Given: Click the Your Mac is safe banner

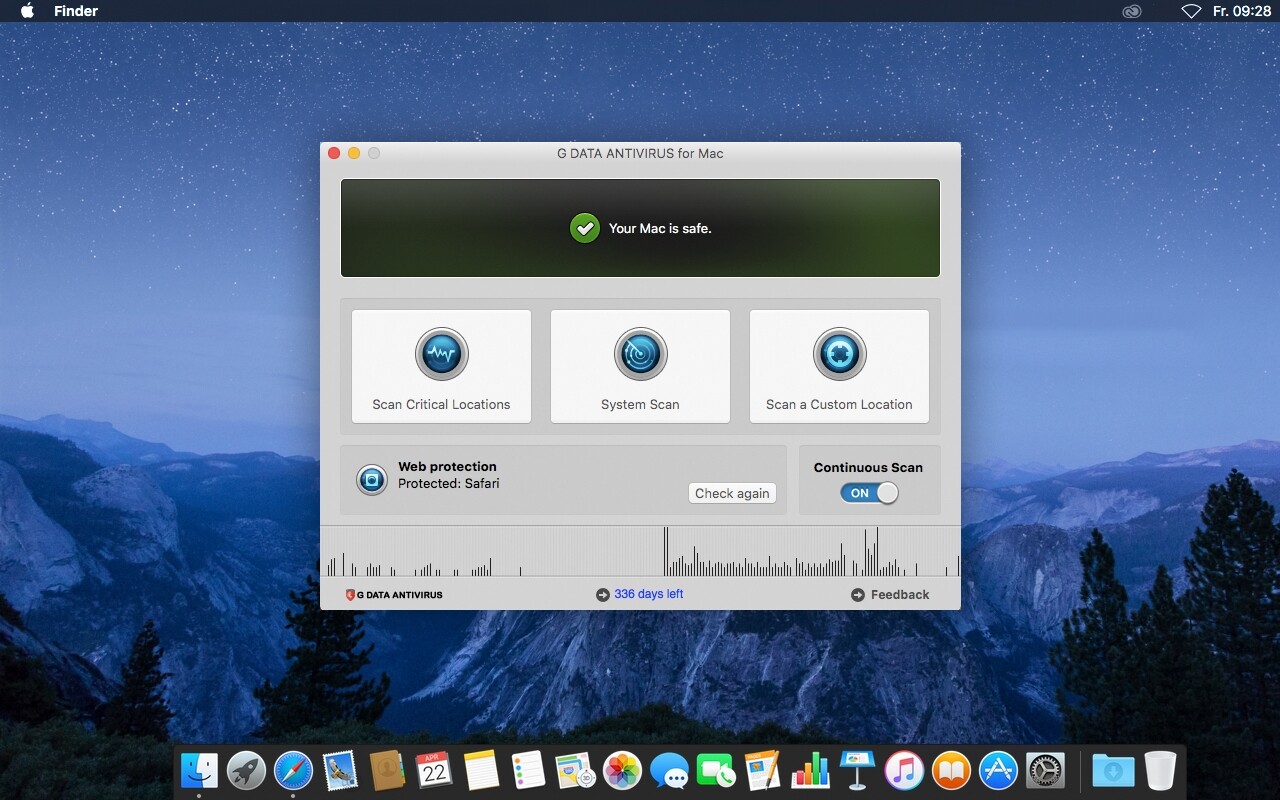Looking at the screenshot, I should [640, 228].
